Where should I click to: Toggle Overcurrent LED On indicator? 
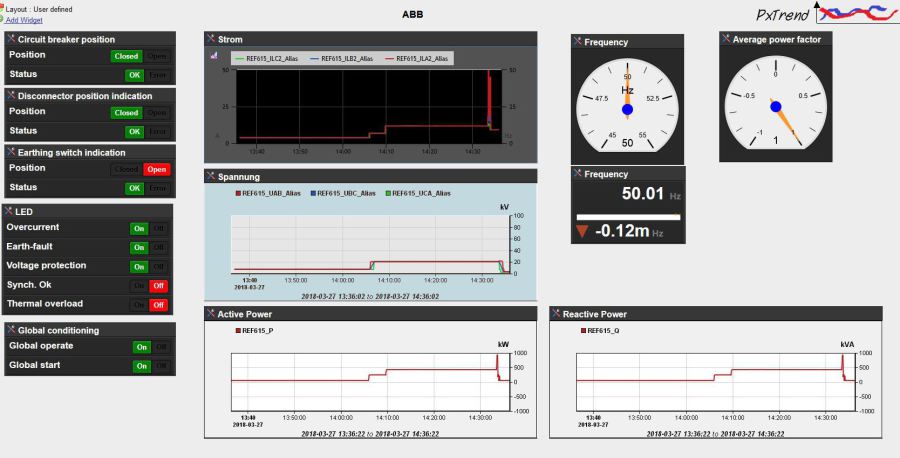pos(140,228)
